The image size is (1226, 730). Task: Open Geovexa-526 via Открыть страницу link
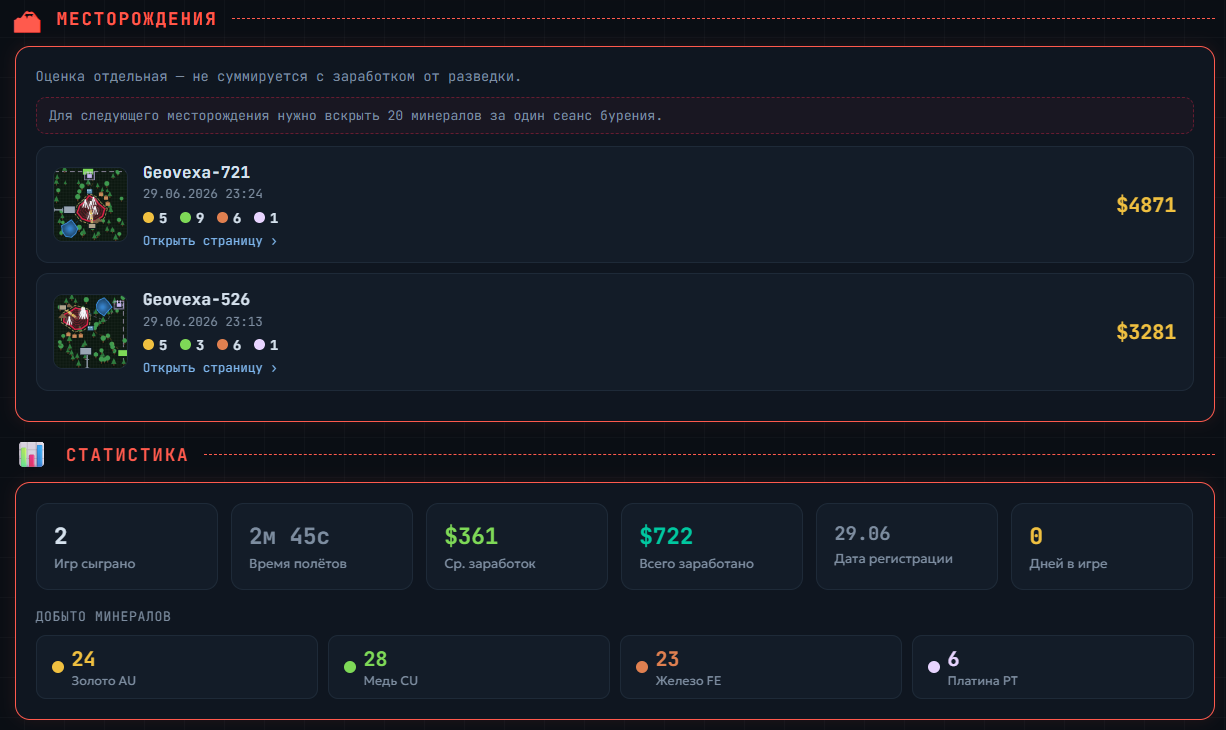(210, 368)
